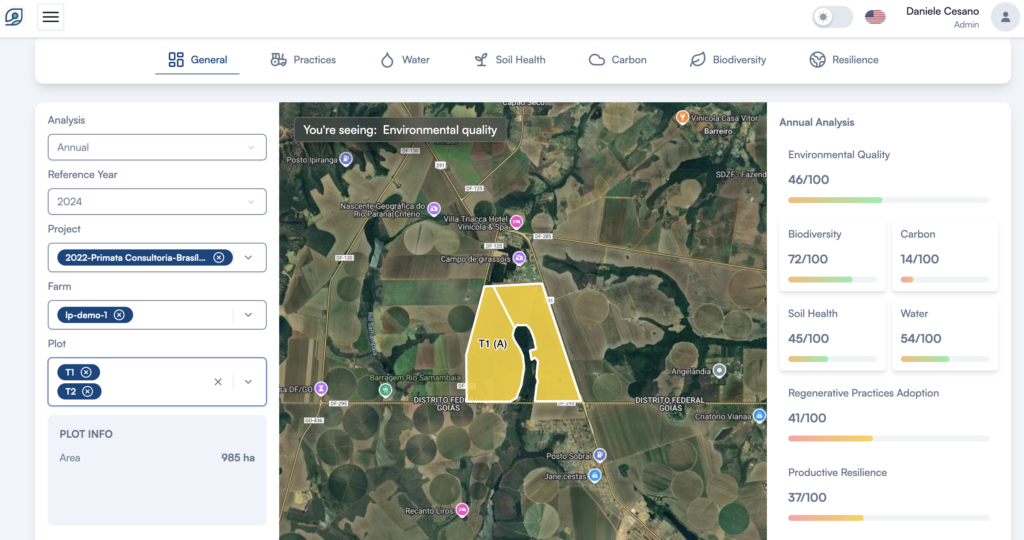Click the Regenerative Practices Adoption 41/100 value
1024x540 pixels.
(807, 418)
